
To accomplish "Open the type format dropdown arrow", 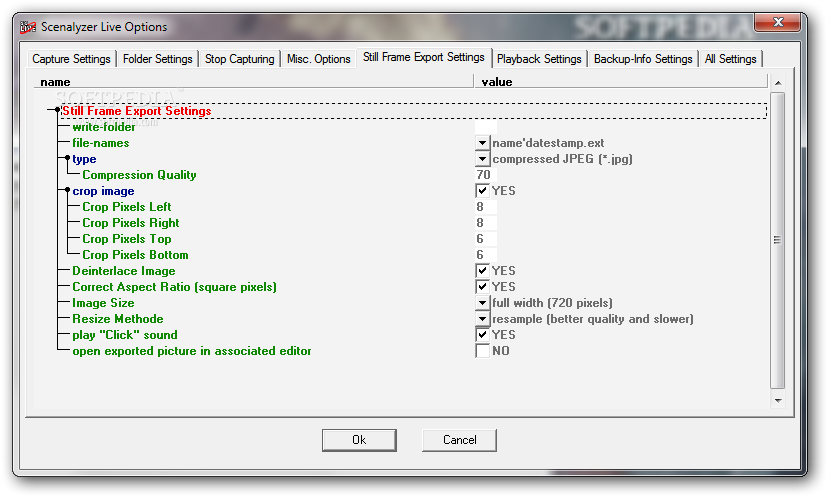I will pyautogui.click(x=482, y=159).
